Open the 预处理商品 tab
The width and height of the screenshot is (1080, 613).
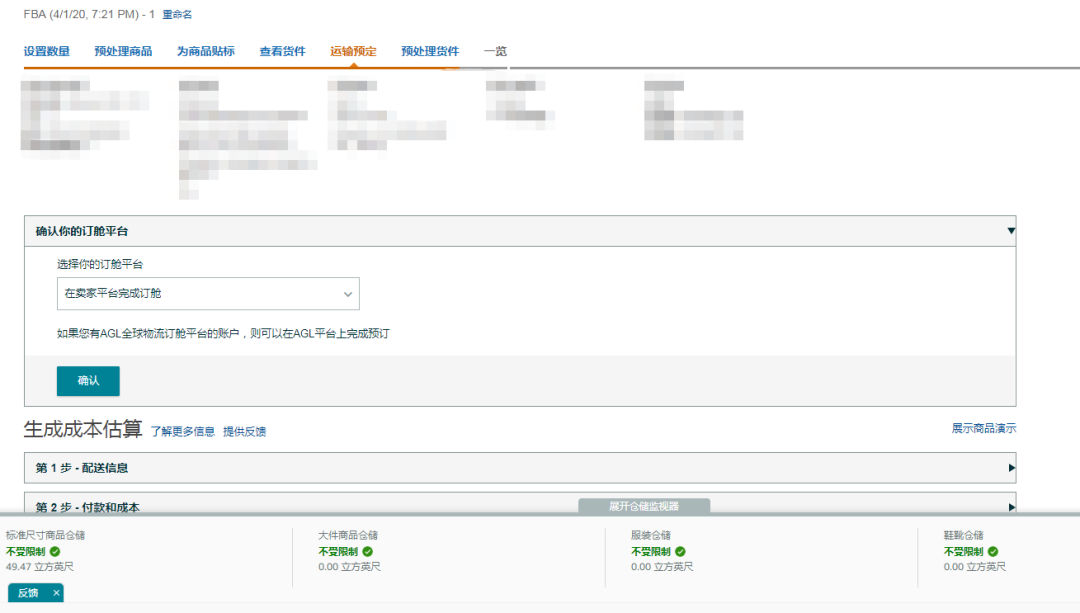[123, 51]
